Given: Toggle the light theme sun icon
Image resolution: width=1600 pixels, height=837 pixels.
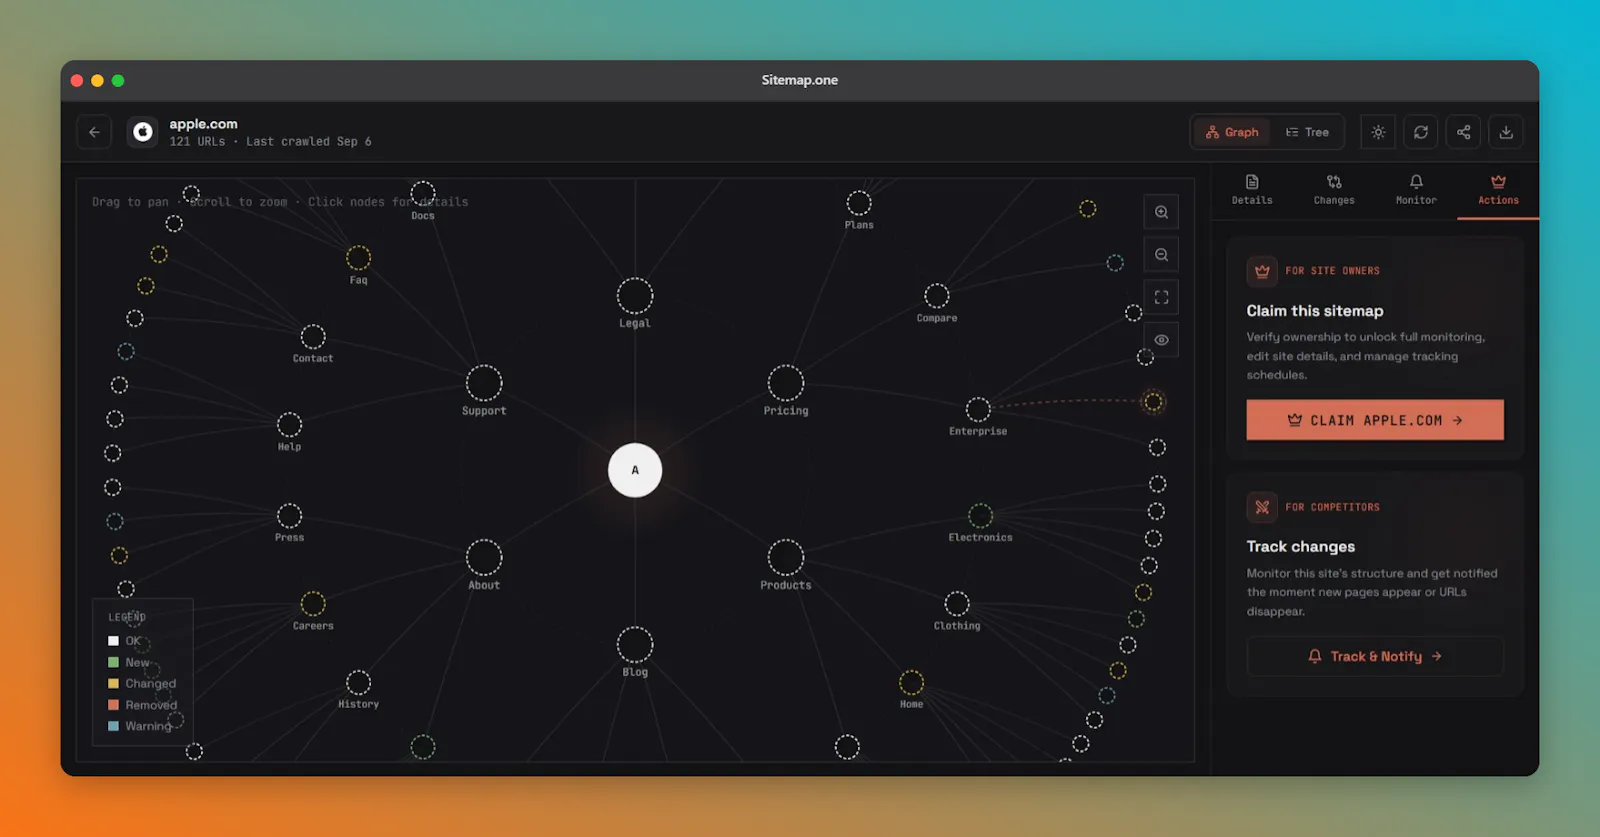Looking at the screenshot, I should [x=1378, y=132].
